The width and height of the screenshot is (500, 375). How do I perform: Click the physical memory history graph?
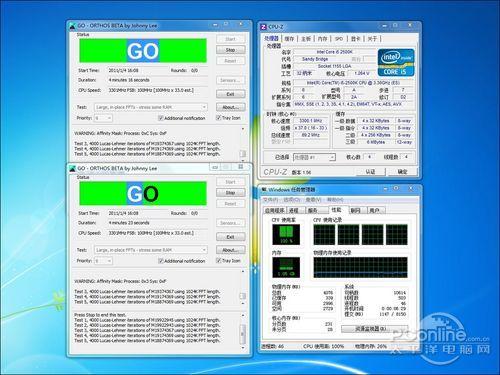[x=360, y=267]
